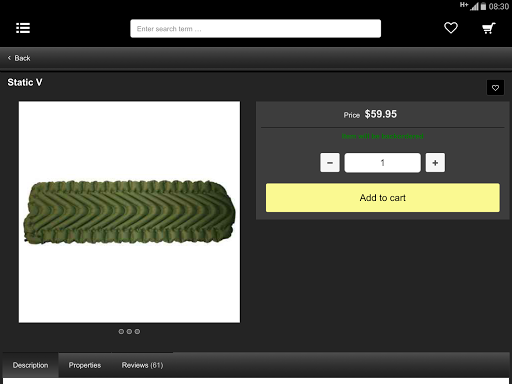Tap the signal strength status icon
512x384 pixels.
[x=474, y=6]
